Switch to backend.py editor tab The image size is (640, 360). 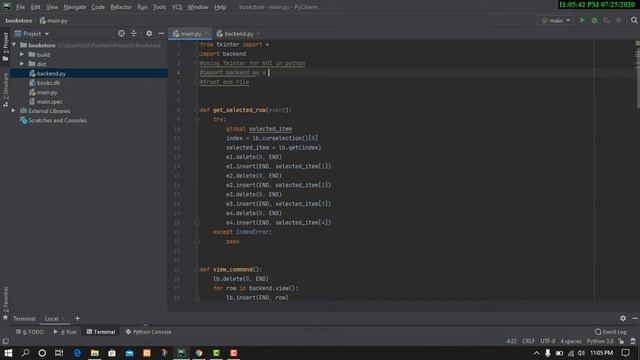tap(238, 33)
